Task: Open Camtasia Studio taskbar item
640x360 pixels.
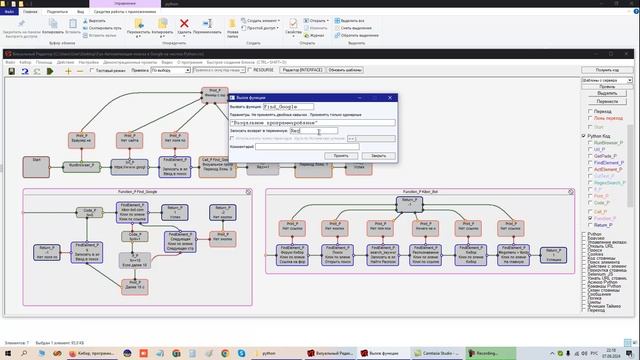Action: click(x=436, y=353)
